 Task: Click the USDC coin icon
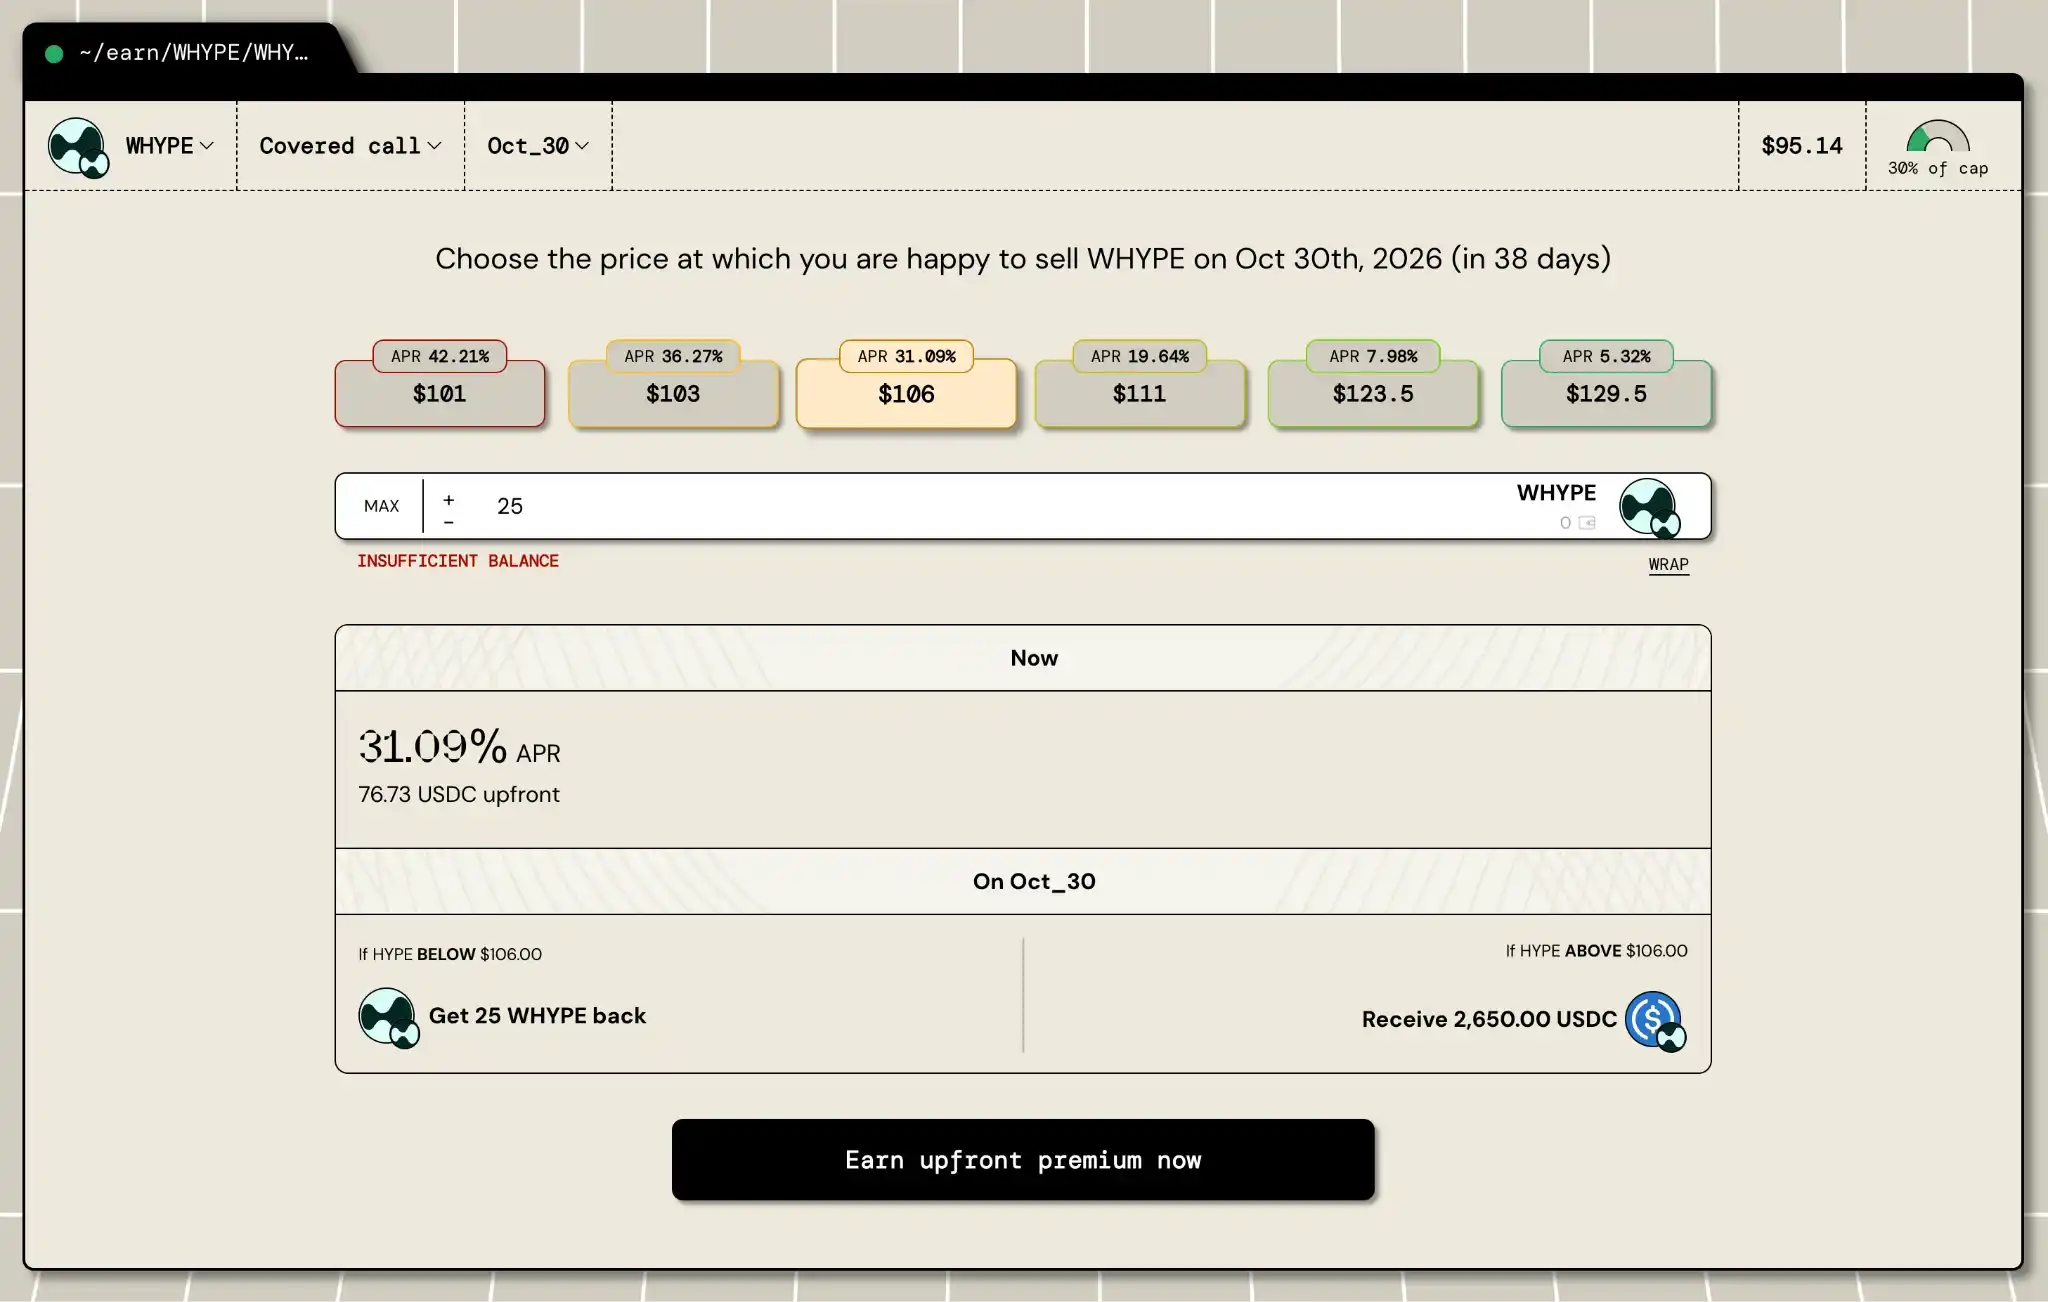(x=1655, y=1021)
